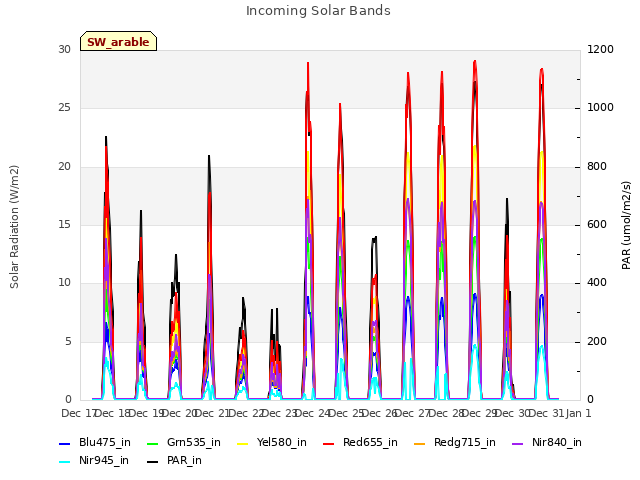The image size is (640, 480).
Task: Click the 1200 right y-axis tick label
Action: point(600,49)
